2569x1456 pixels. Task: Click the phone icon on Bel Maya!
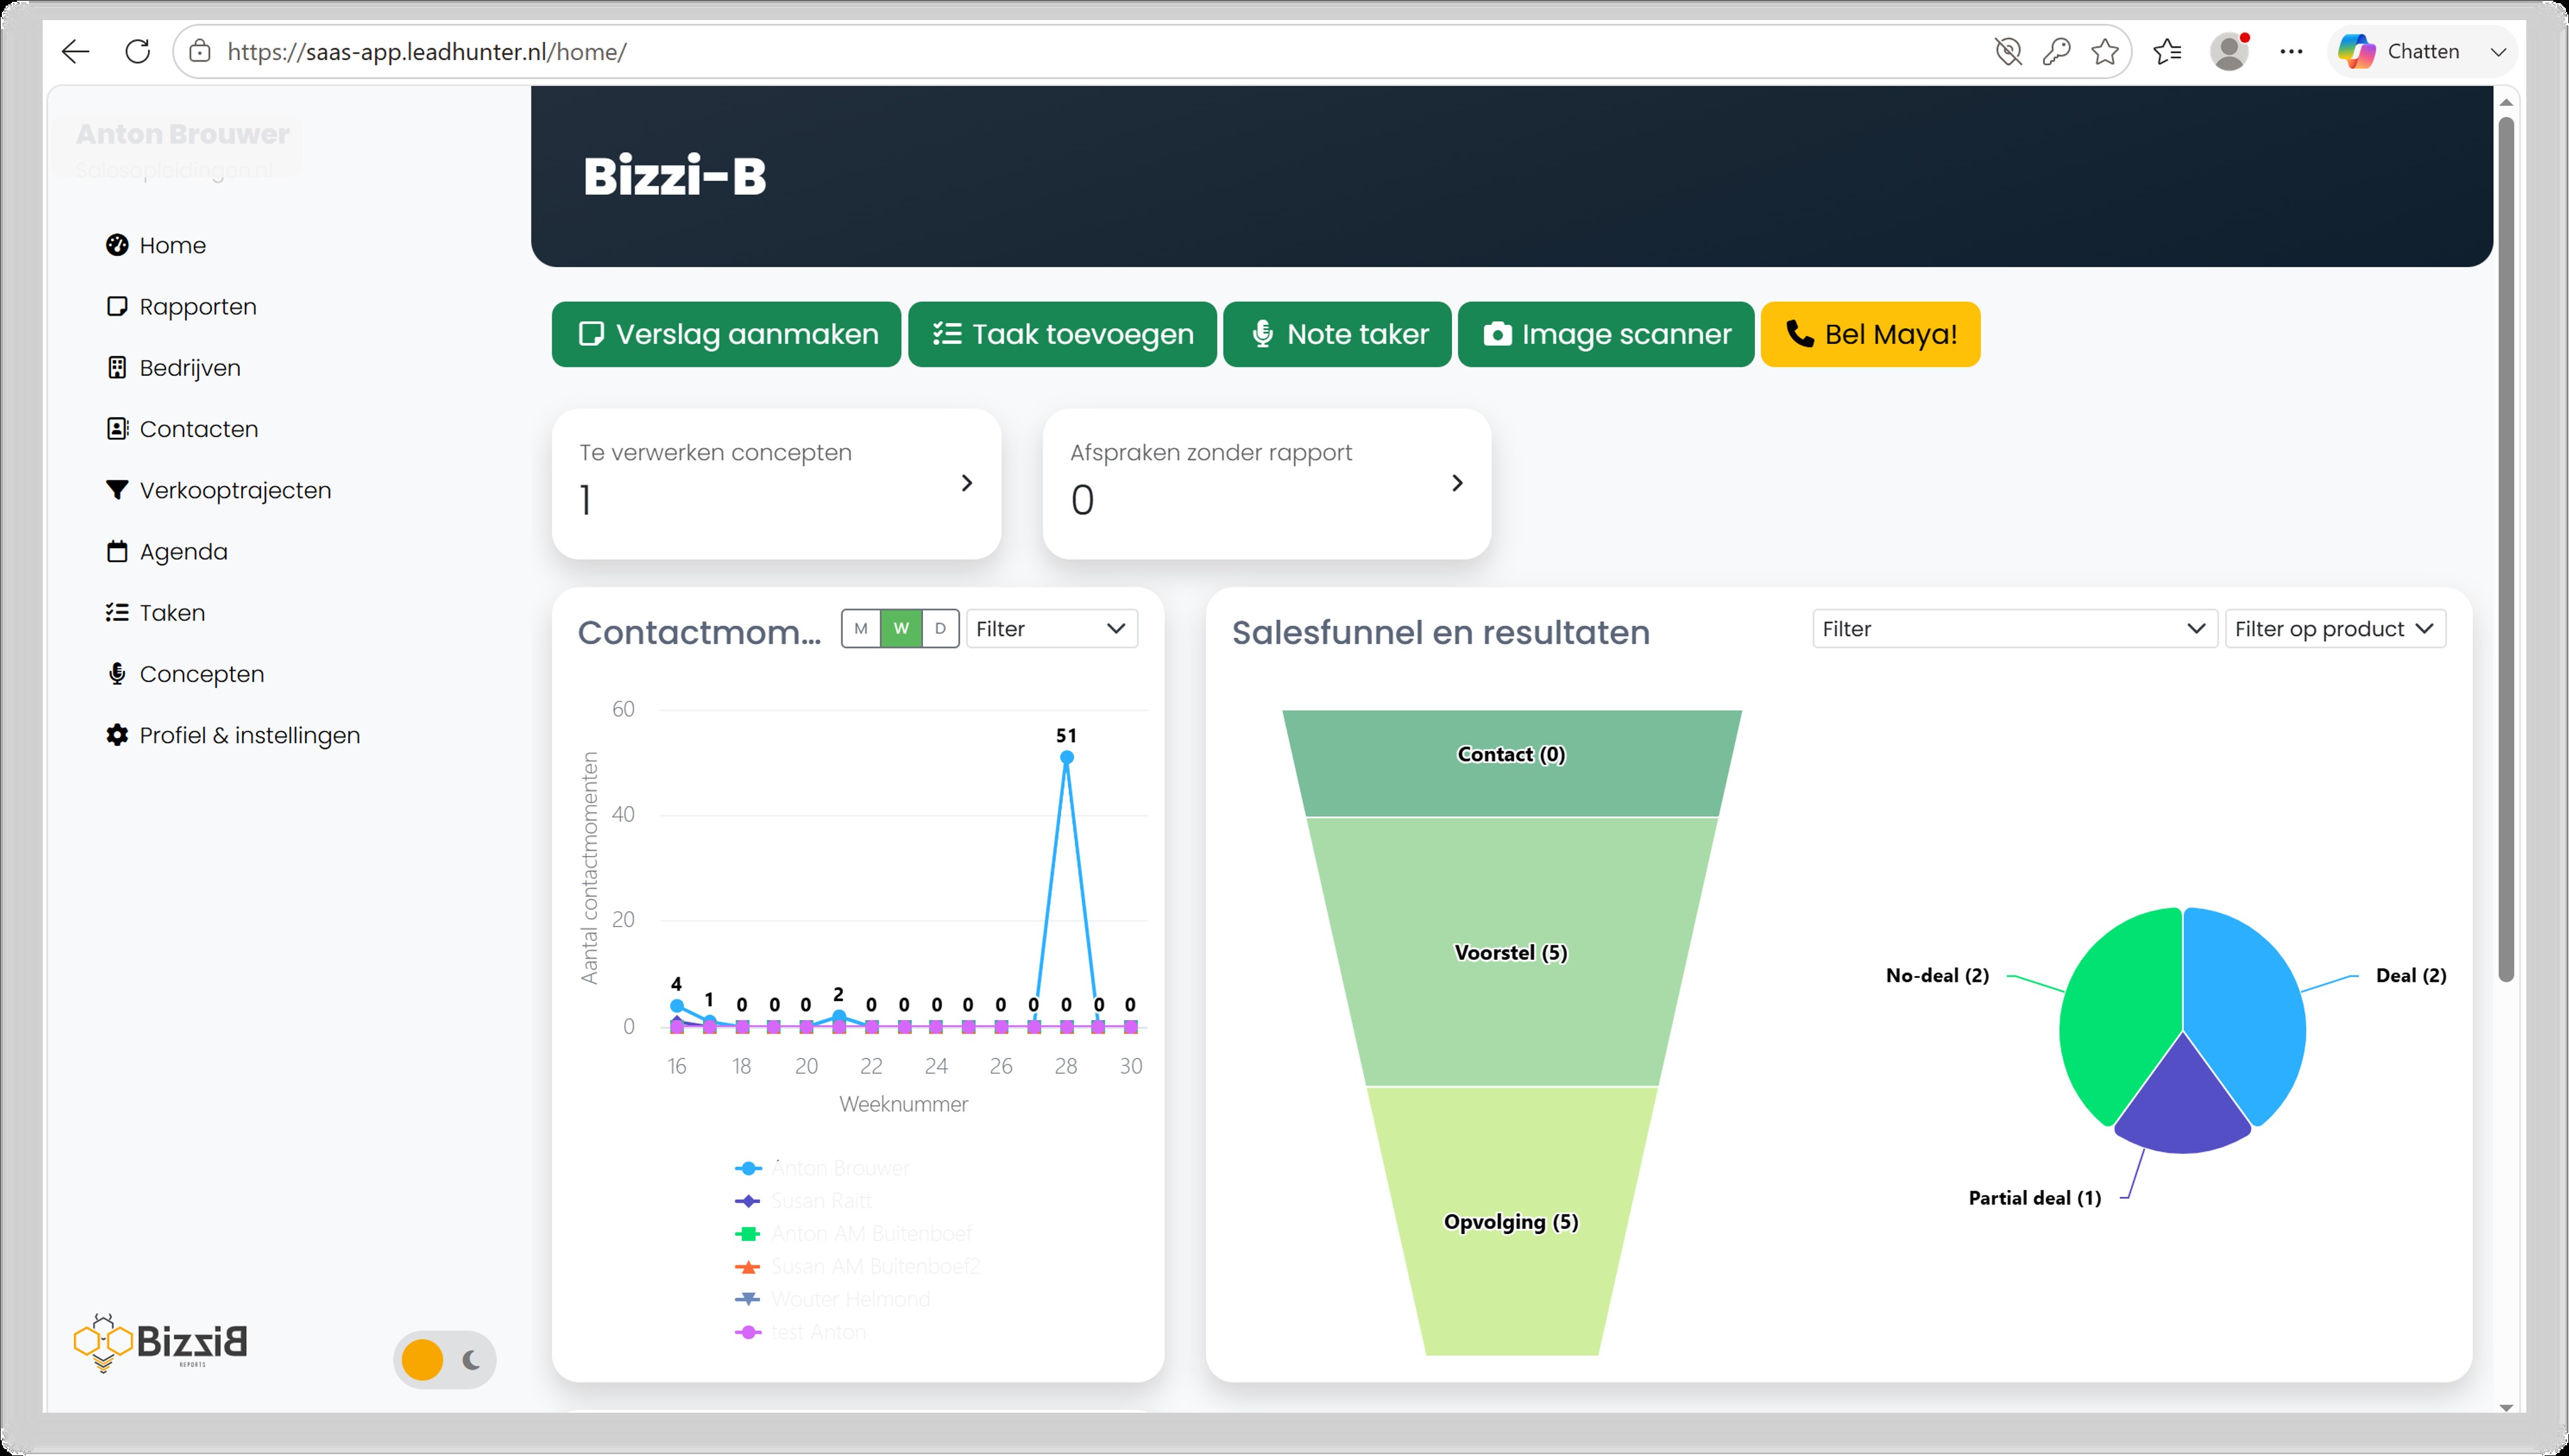[1799, 334]
